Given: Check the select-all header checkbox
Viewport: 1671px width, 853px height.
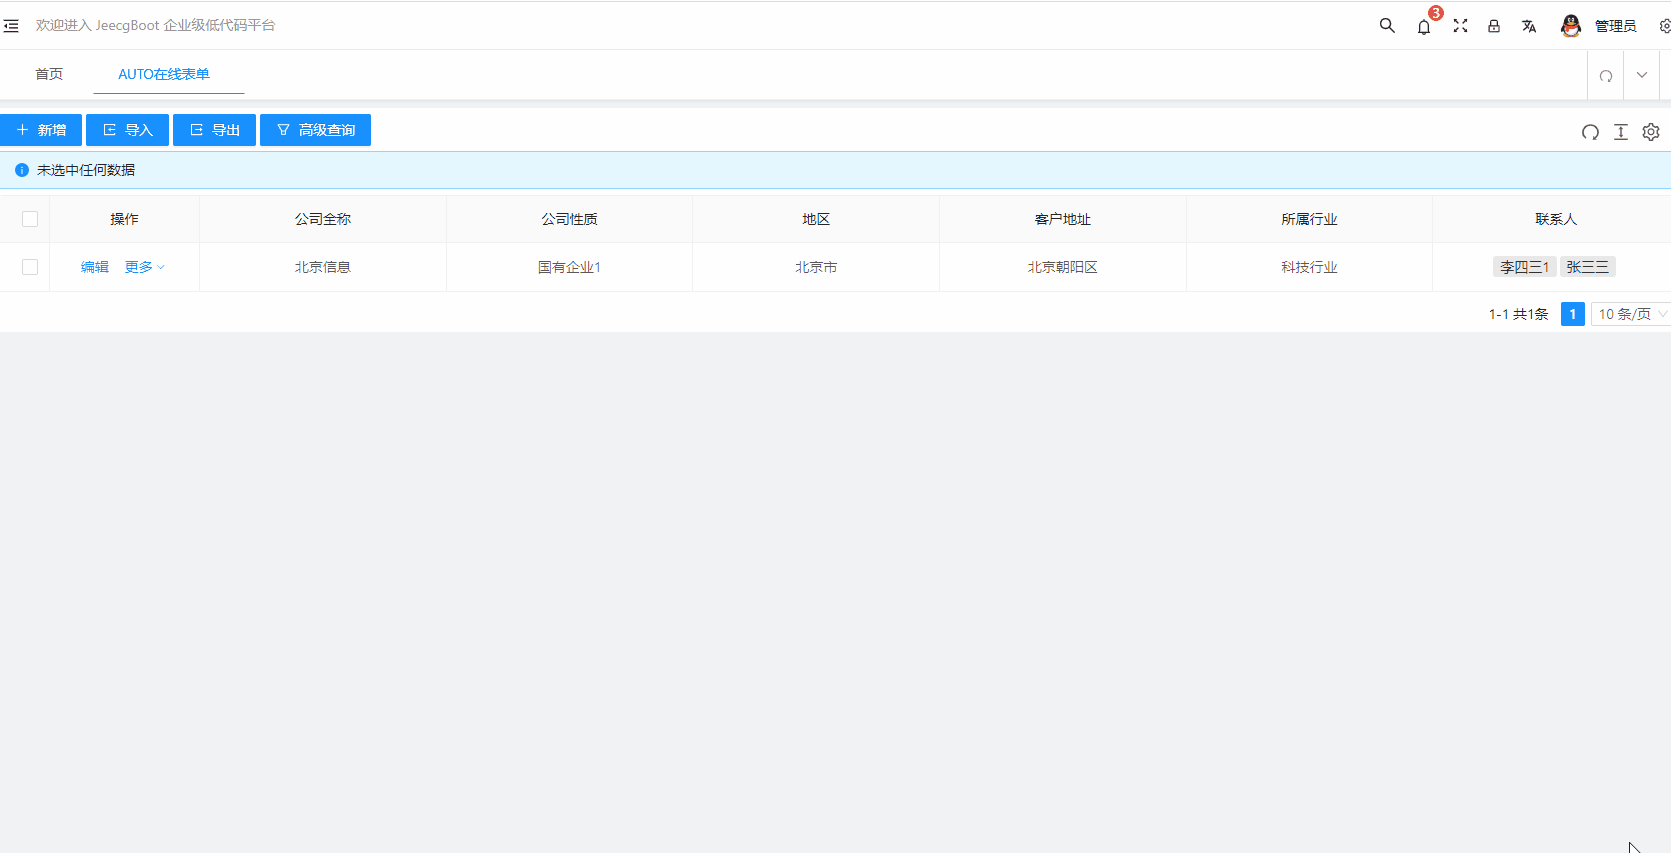Looking at the screenshot, I should pos(30,219).
